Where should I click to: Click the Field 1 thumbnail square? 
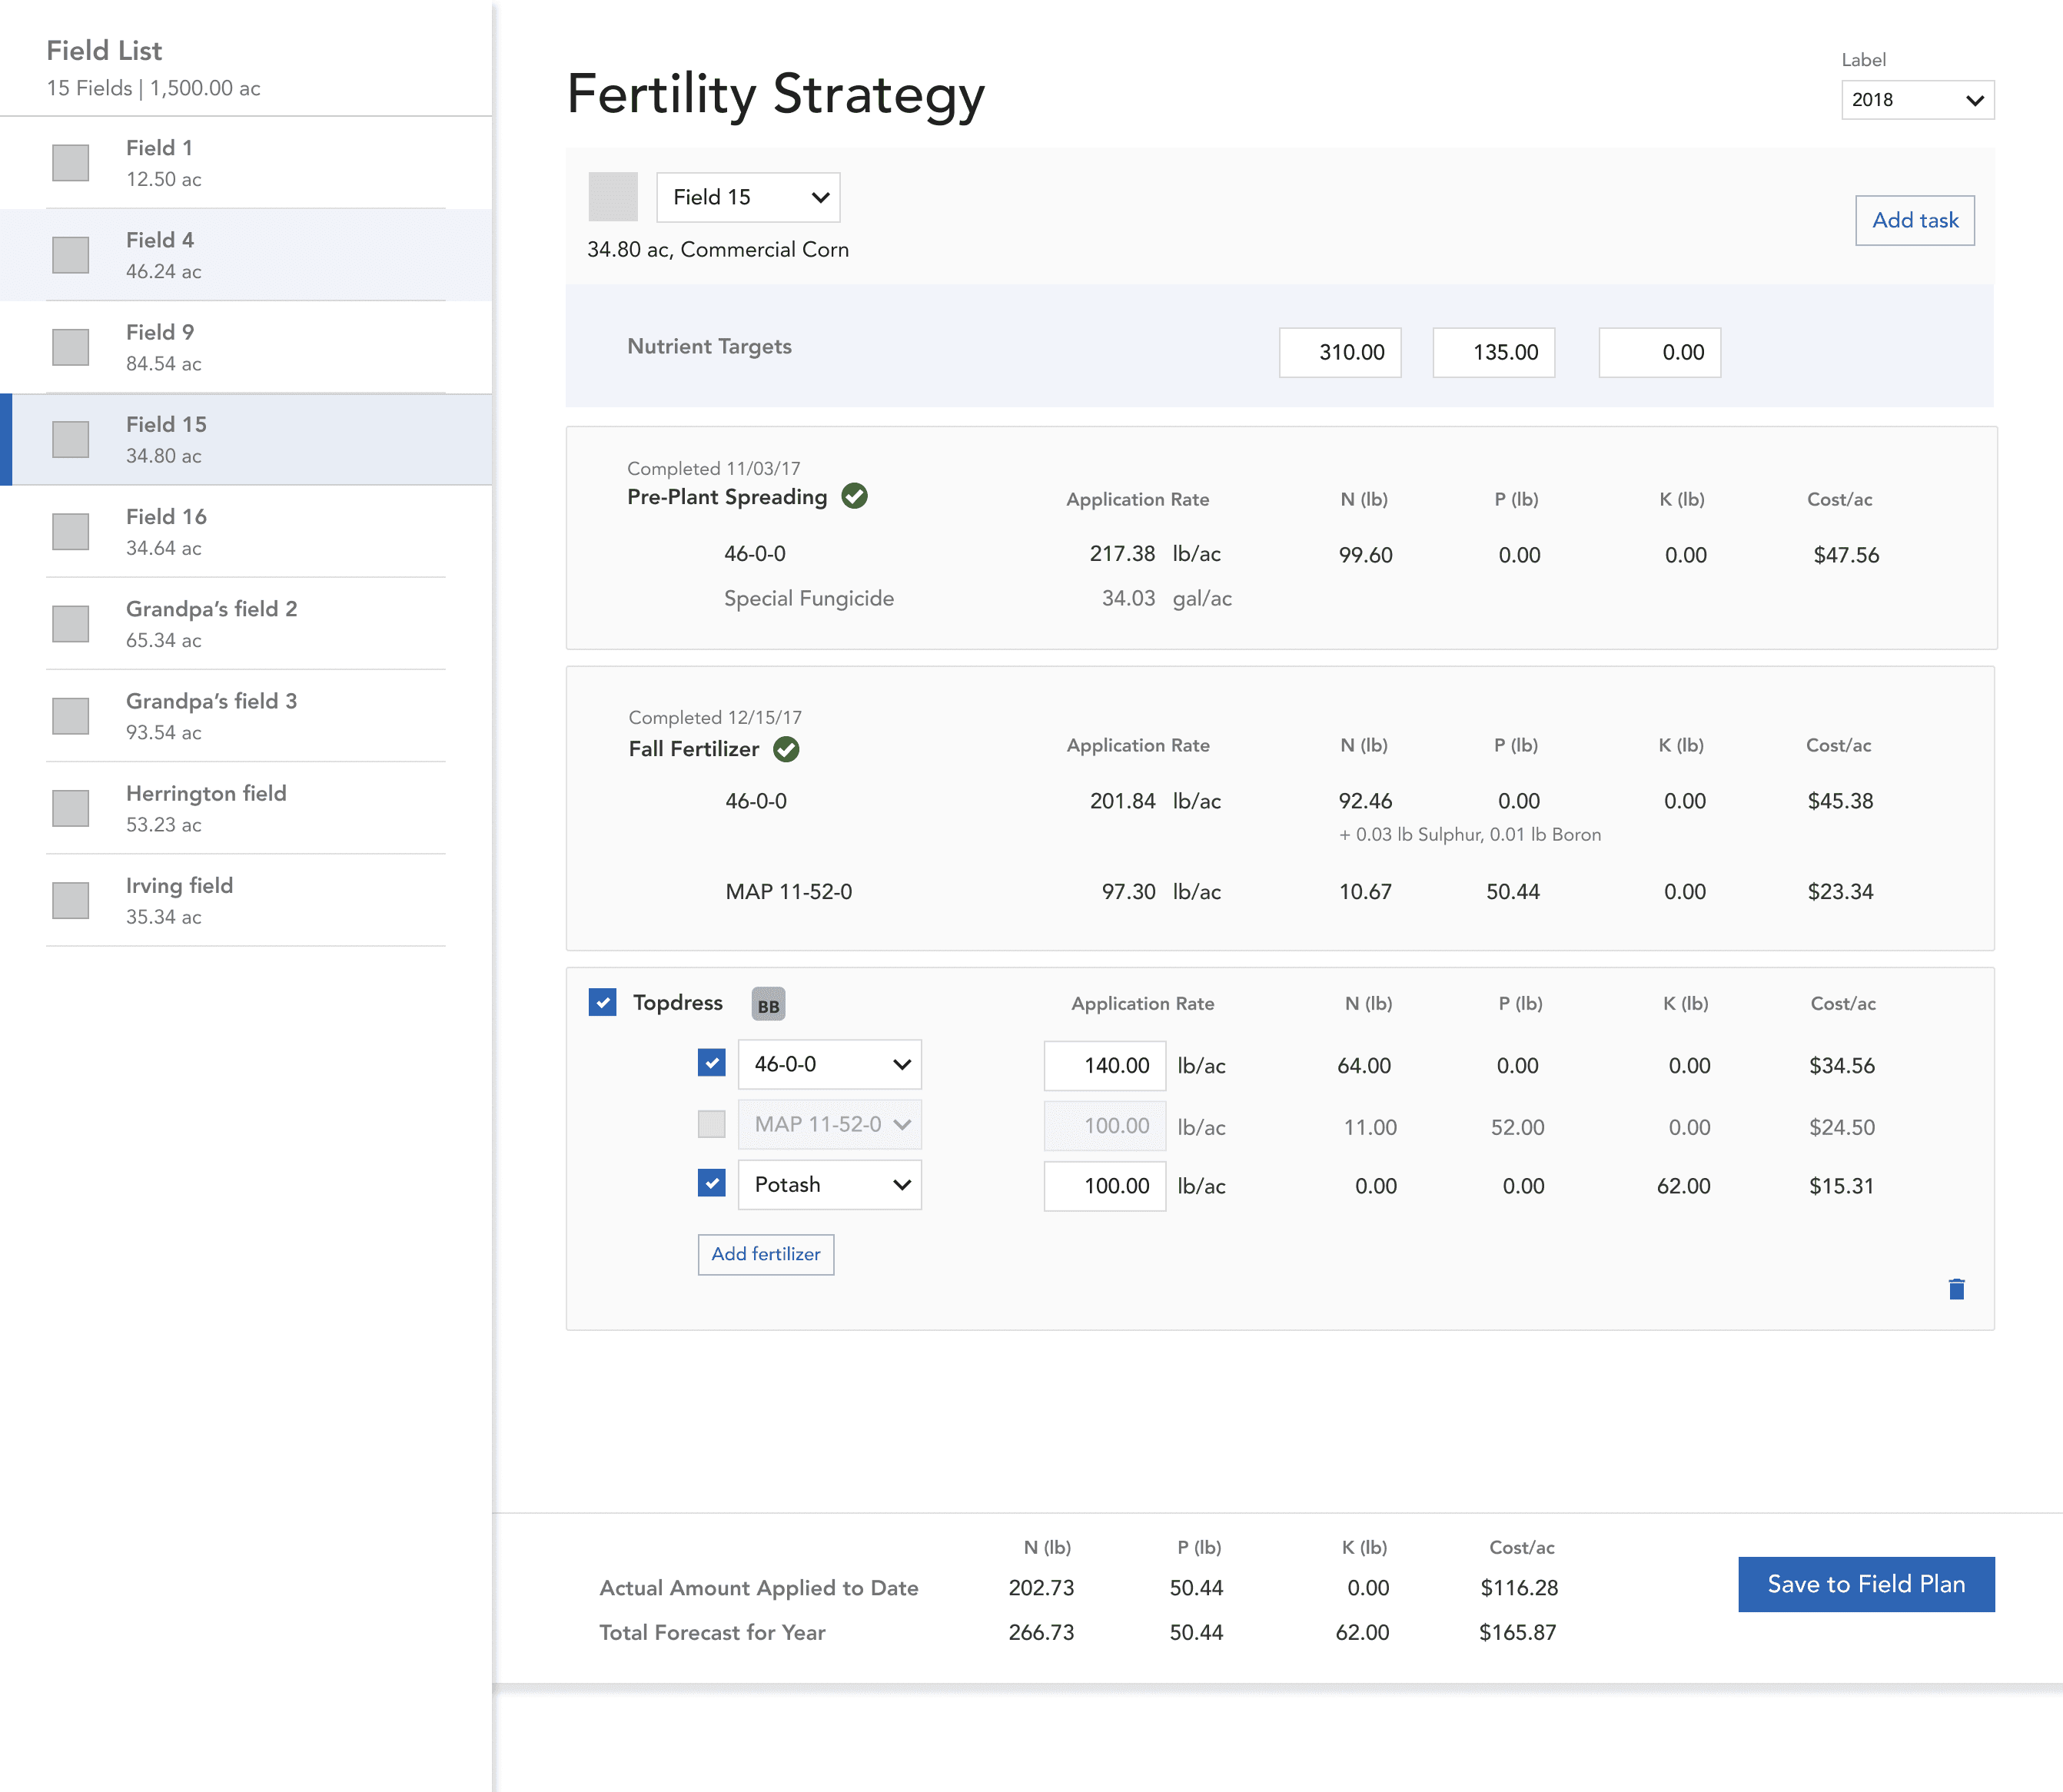click(x=70, y=163)
